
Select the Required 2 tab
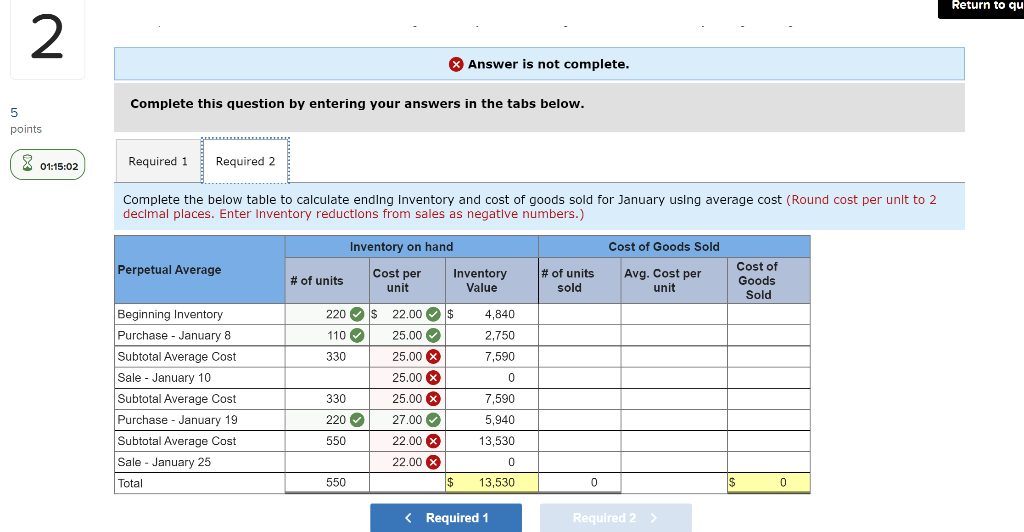(x=246, y=161)
